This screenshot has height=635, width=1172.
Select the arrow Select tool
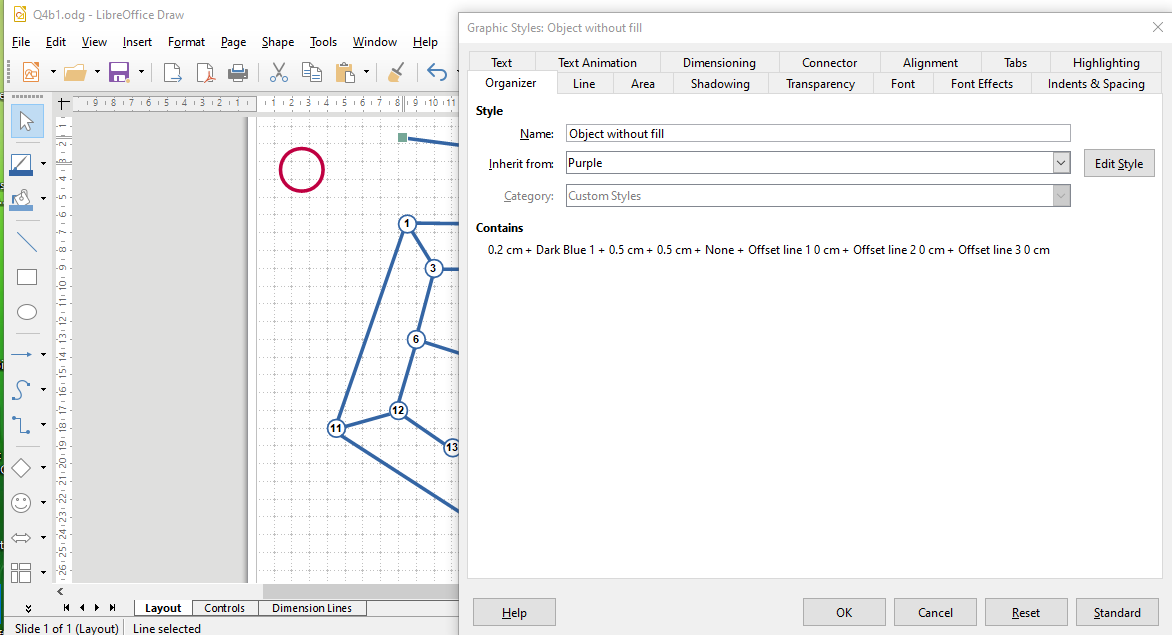[x=26, y=122]
